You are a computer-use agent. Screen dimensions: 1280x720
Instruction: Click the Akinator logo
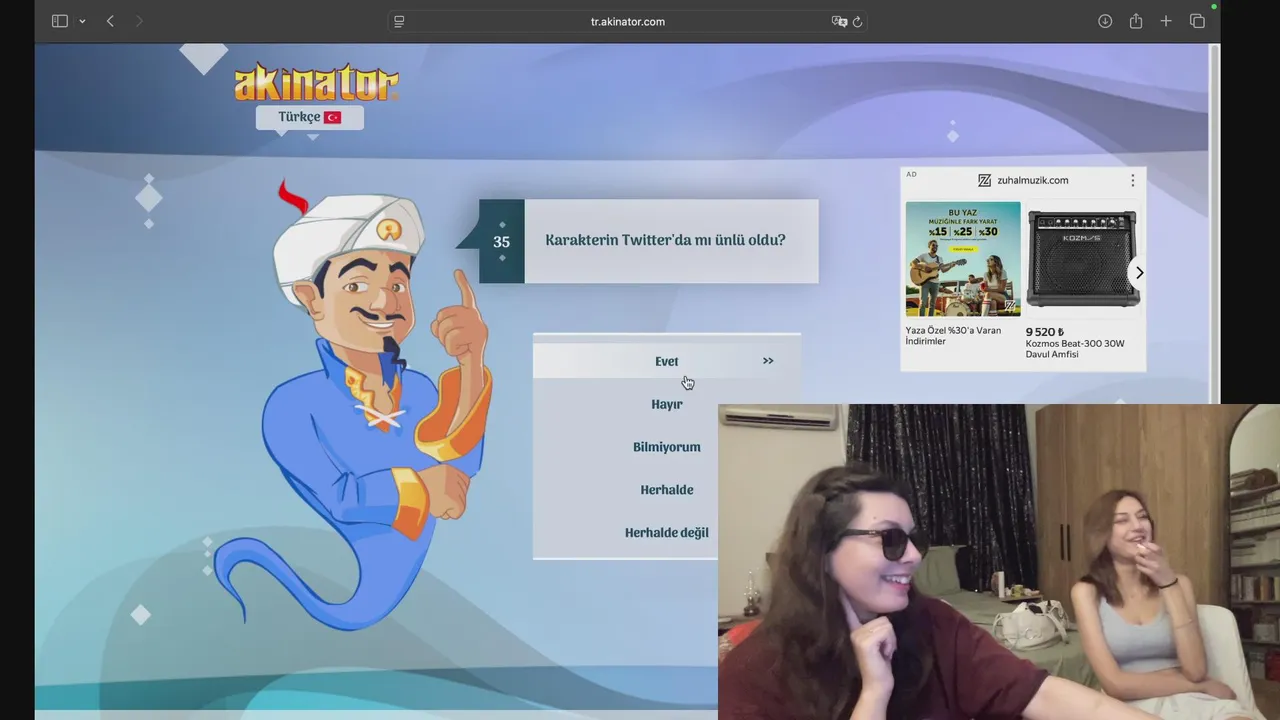pos(316,84)
